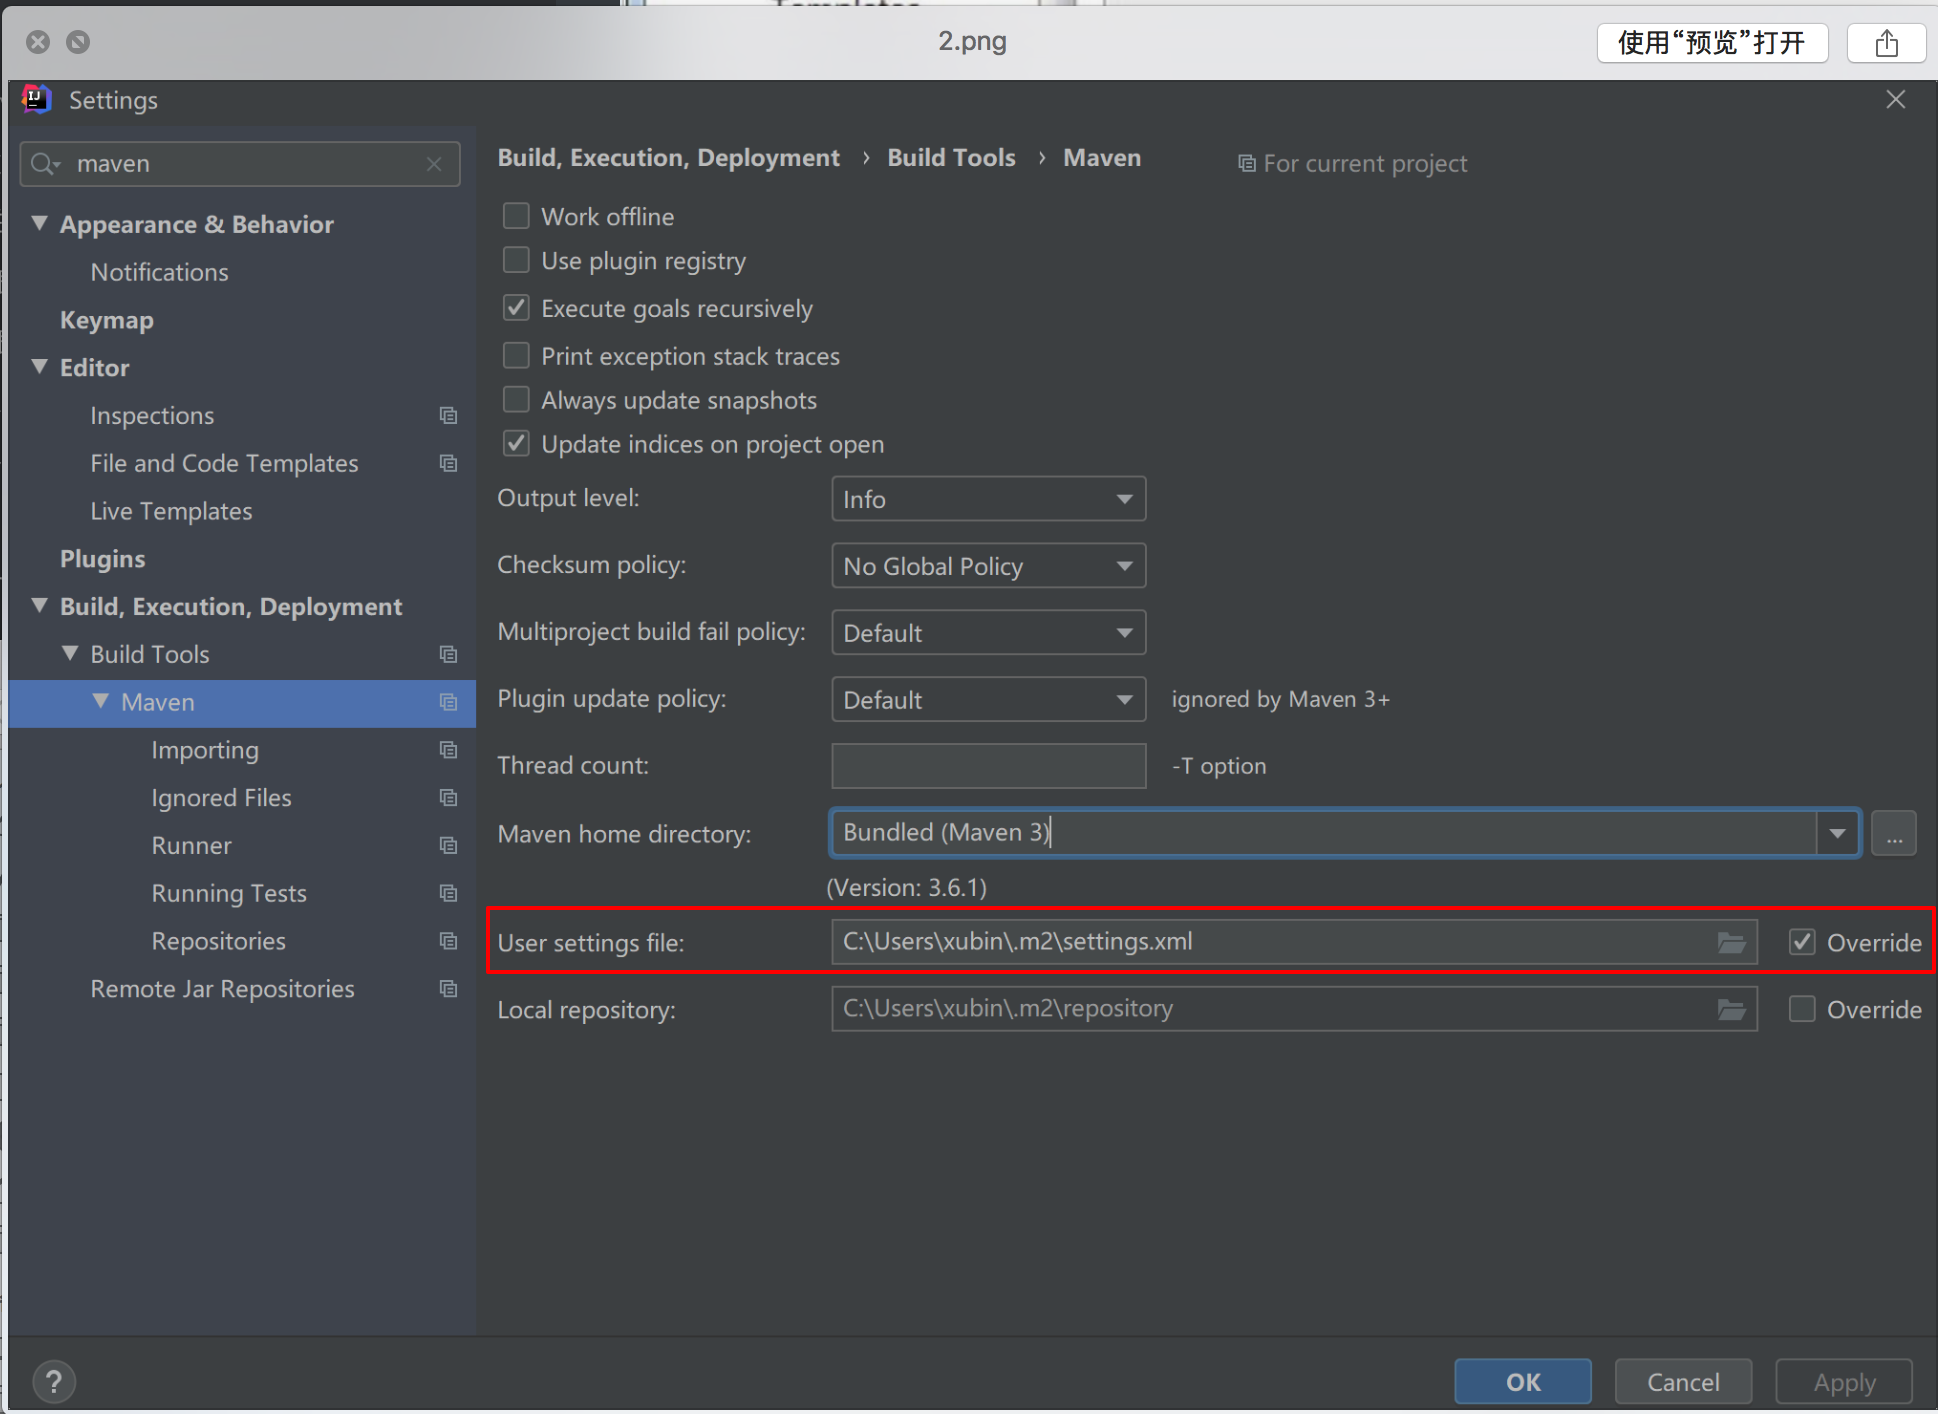Select Importing under Maven in tree
This screenshot has width=1938, height=1414.
[x=205, y=750]
